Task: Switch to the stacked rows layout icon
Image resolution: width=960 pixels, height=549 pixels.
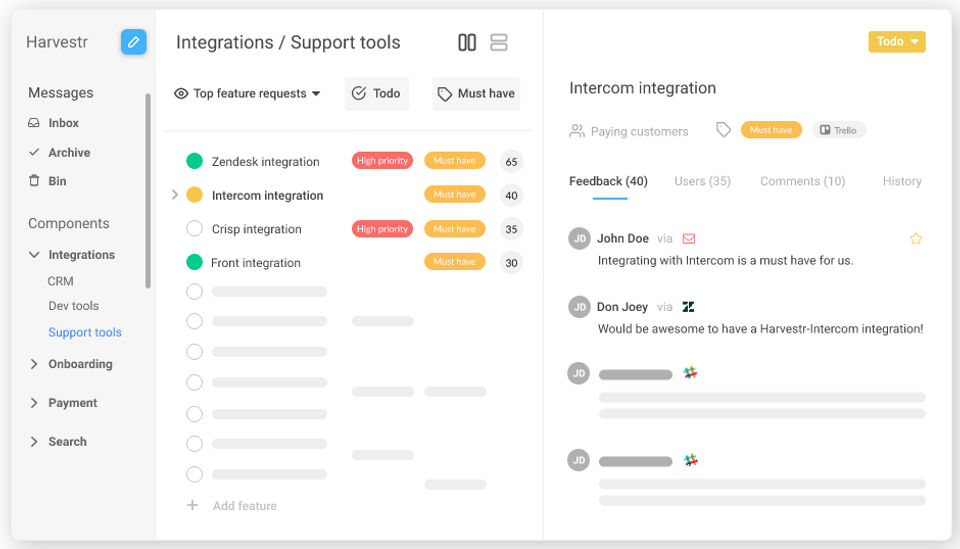Action: 499,42
